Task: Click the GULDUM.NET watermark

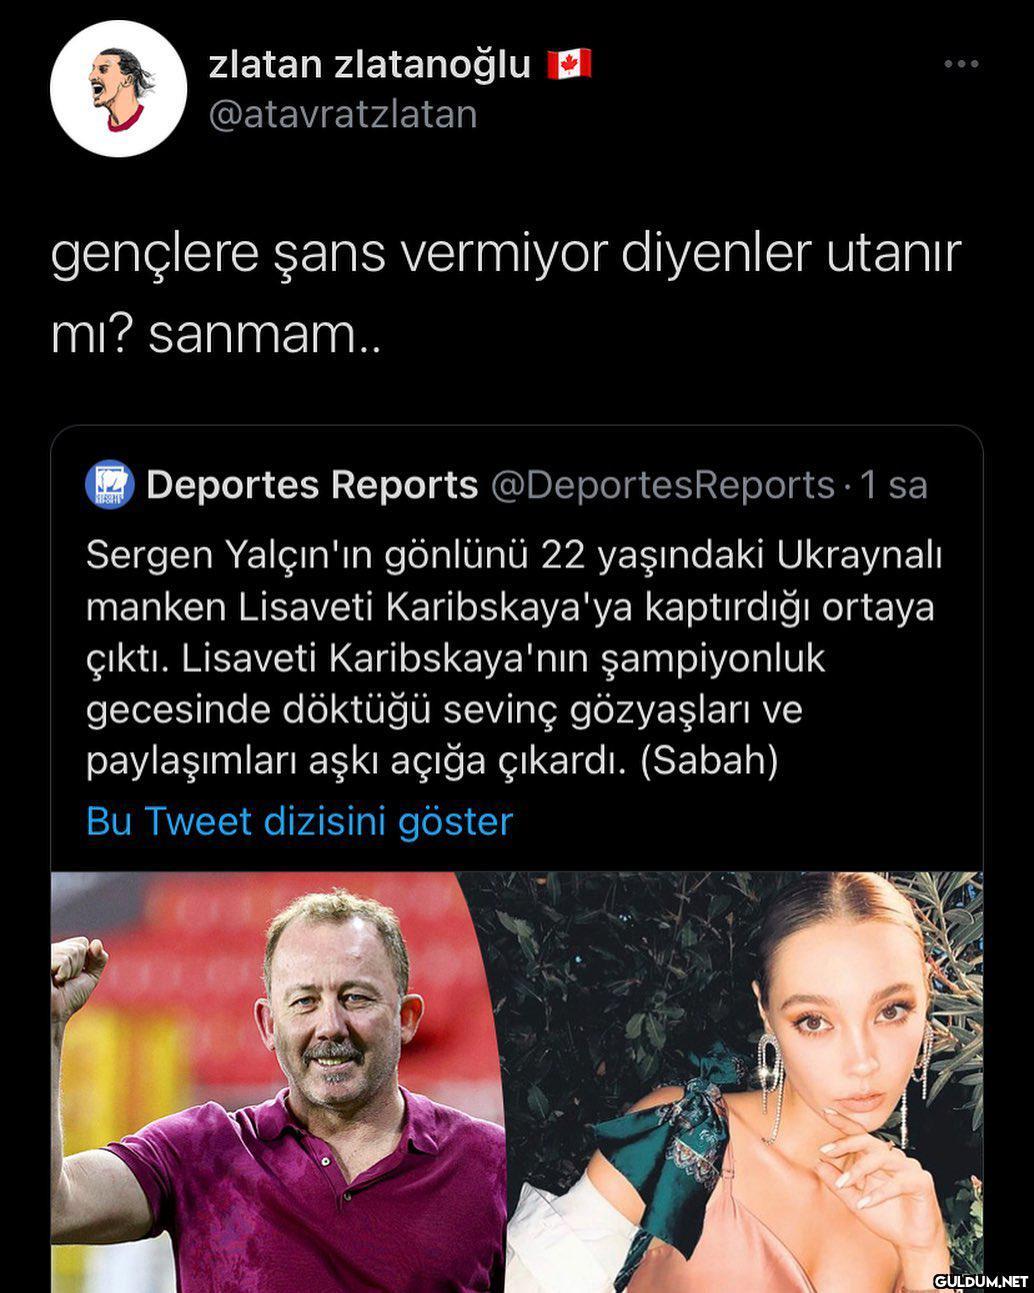Action: click(980, 1280)
